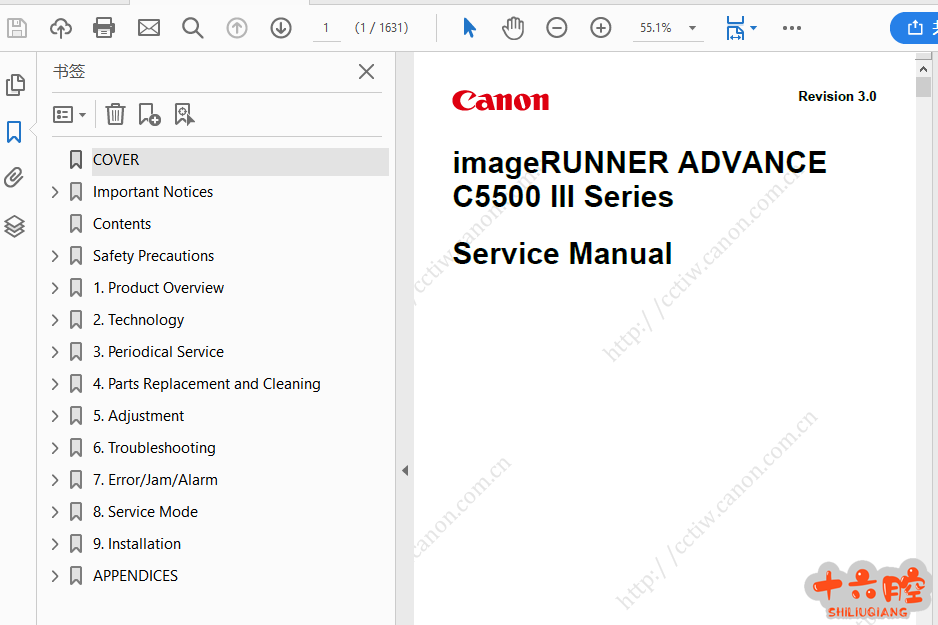Go to next page arrow
The image size is (938, 625).
281,28
